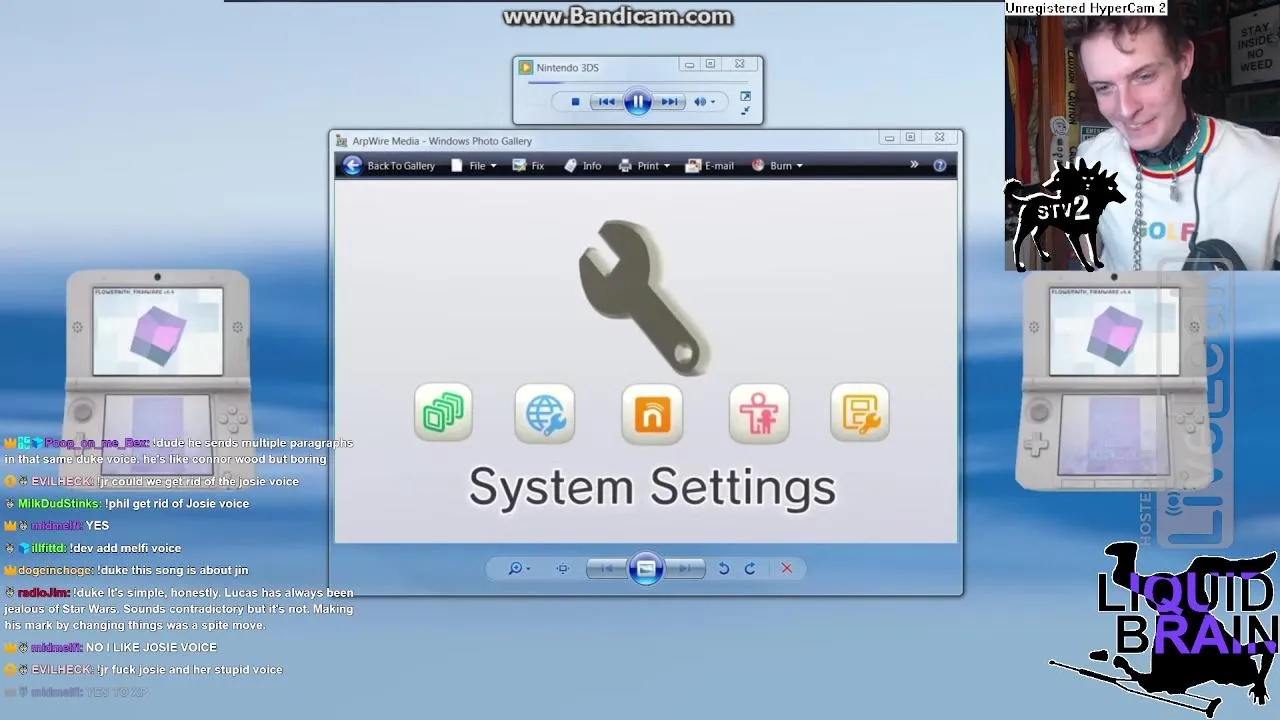The height and width of the screenshot is (720, 1280).
Task: Delete the picture with red X
Action: coord(787,569)
